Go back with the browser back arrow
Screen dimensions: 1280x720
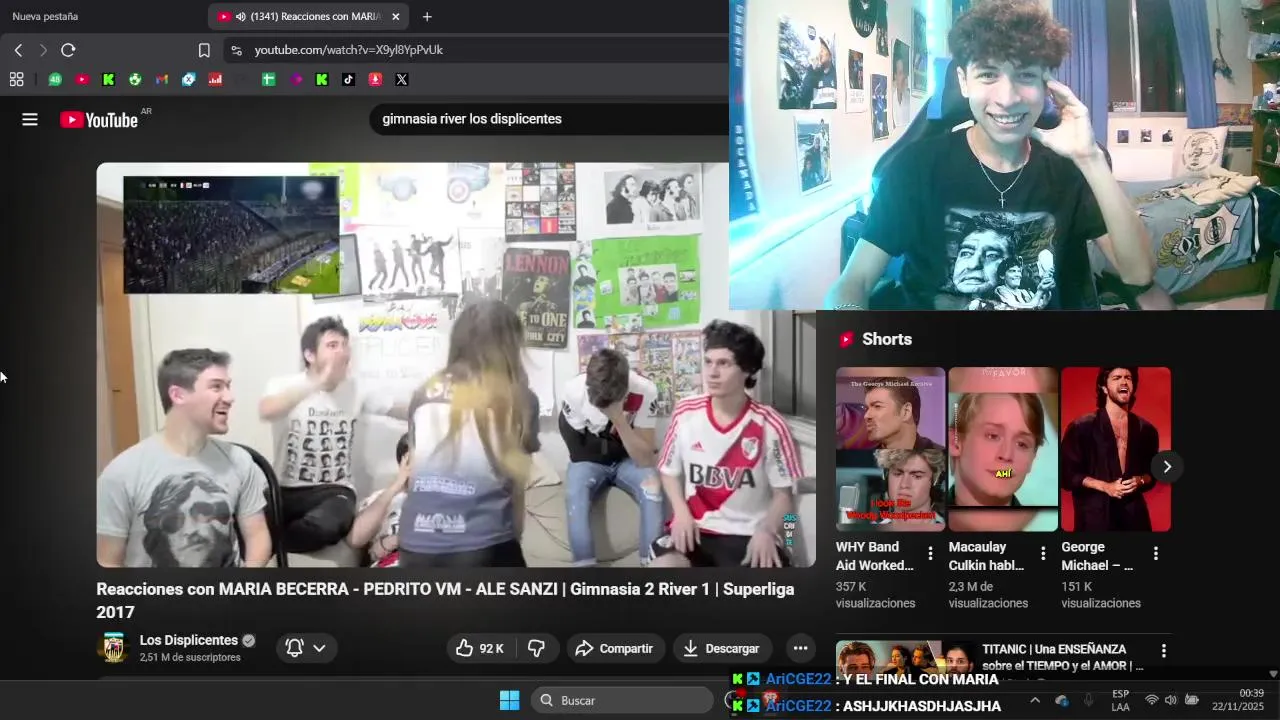pos(18,50)
